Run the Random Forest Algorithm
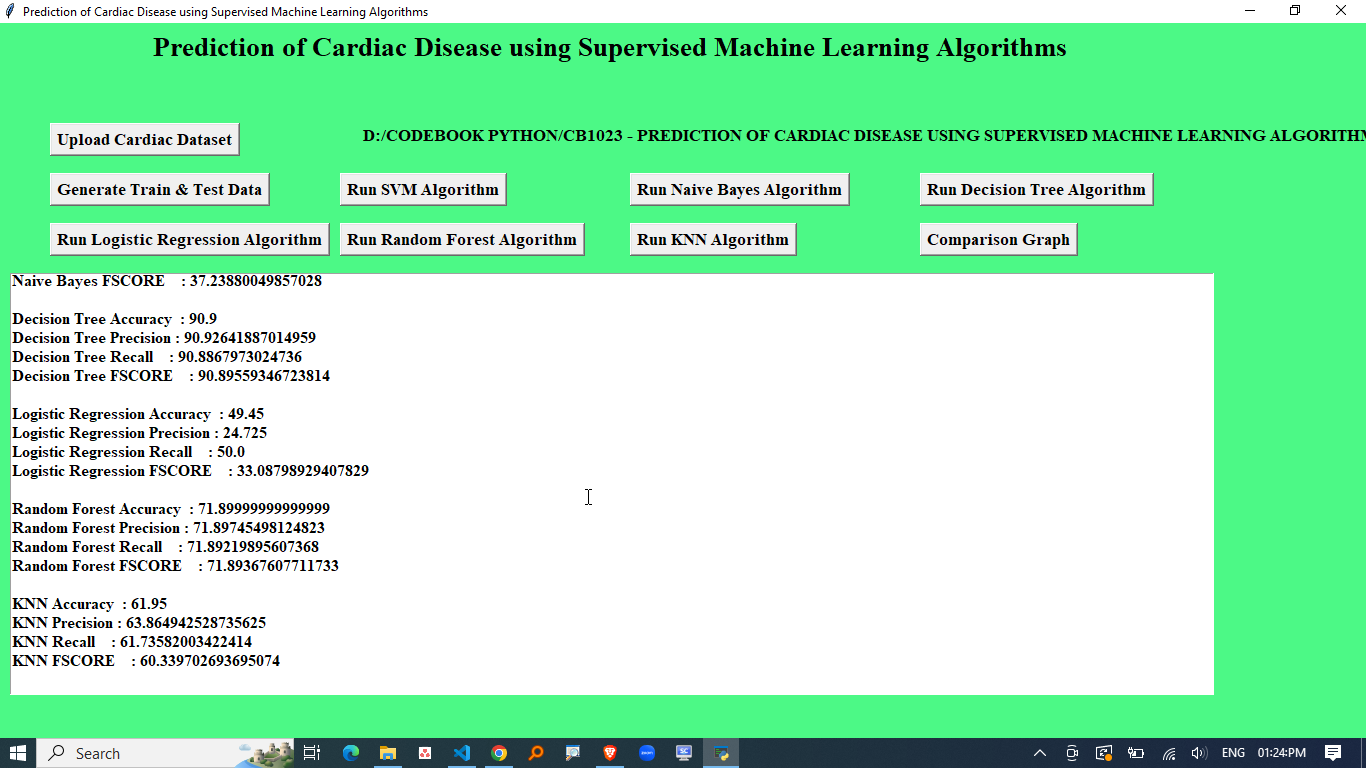1366x768 pixels. pyautogui.click(x=462, y=240)
